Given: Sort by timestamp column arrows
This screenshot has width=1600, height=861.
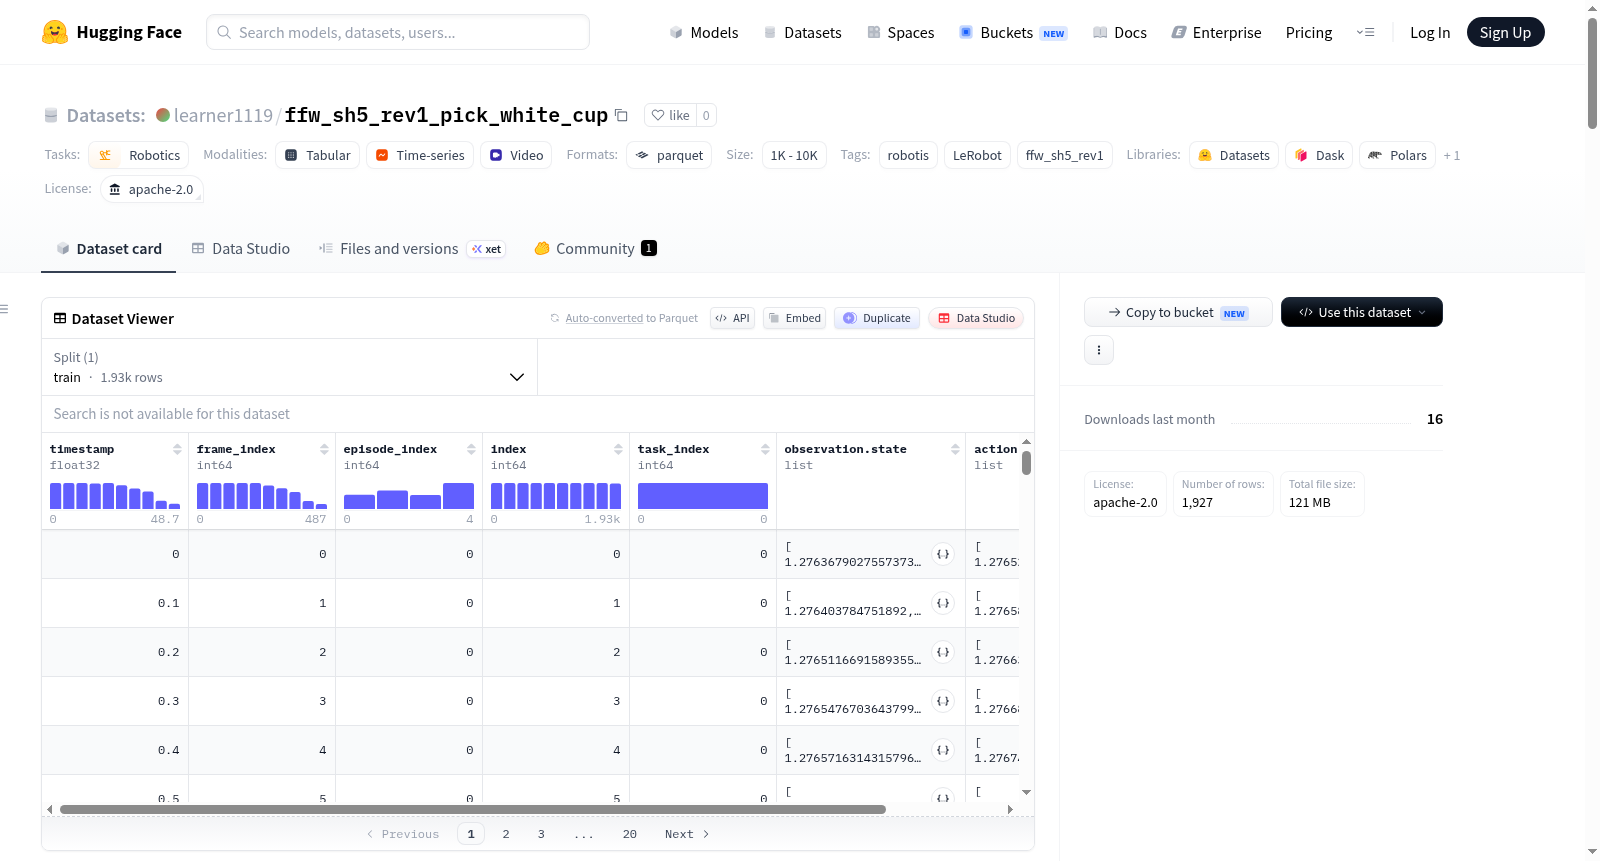Looking at the screenshot, I should (x=177, y=449).
